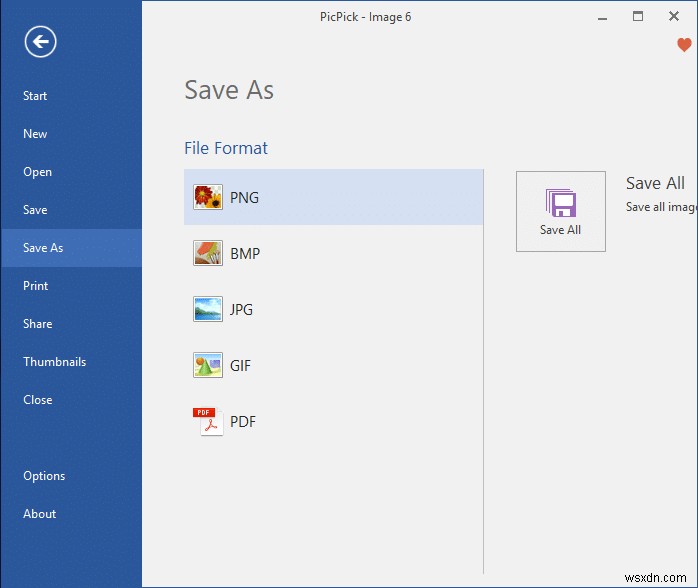The width and height of the screenshot is (698, 588).
Task: Select the Save As sidebar item
Action: point(71,248)
